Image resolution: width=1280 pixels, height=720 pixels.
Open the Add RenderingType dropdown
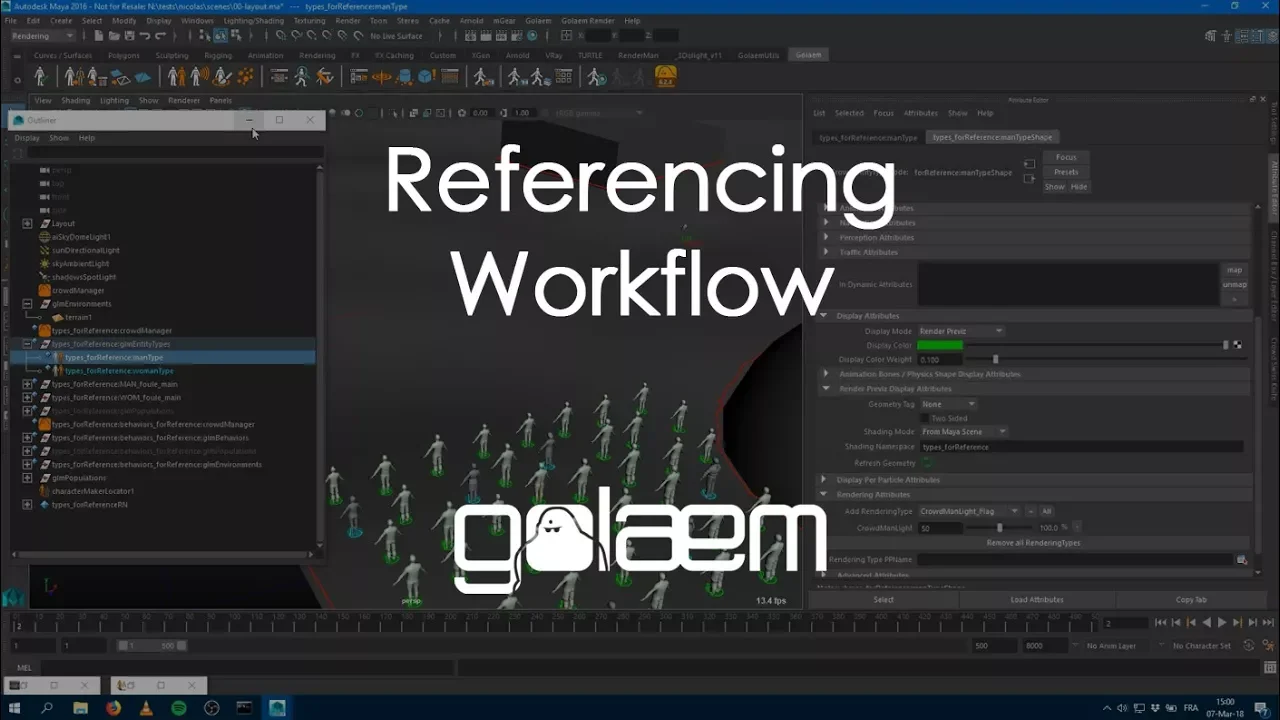point(969,511)
